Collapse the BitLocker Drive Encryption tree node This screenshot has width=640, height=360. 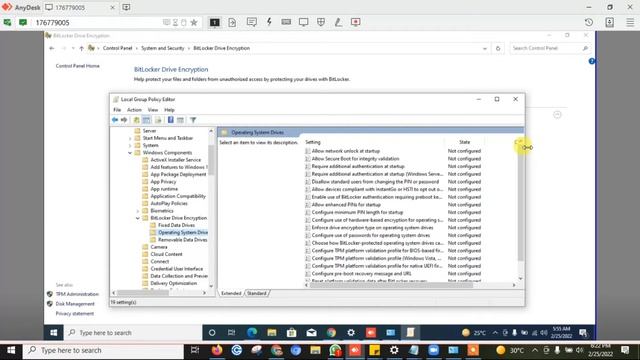tap(138, 218)
